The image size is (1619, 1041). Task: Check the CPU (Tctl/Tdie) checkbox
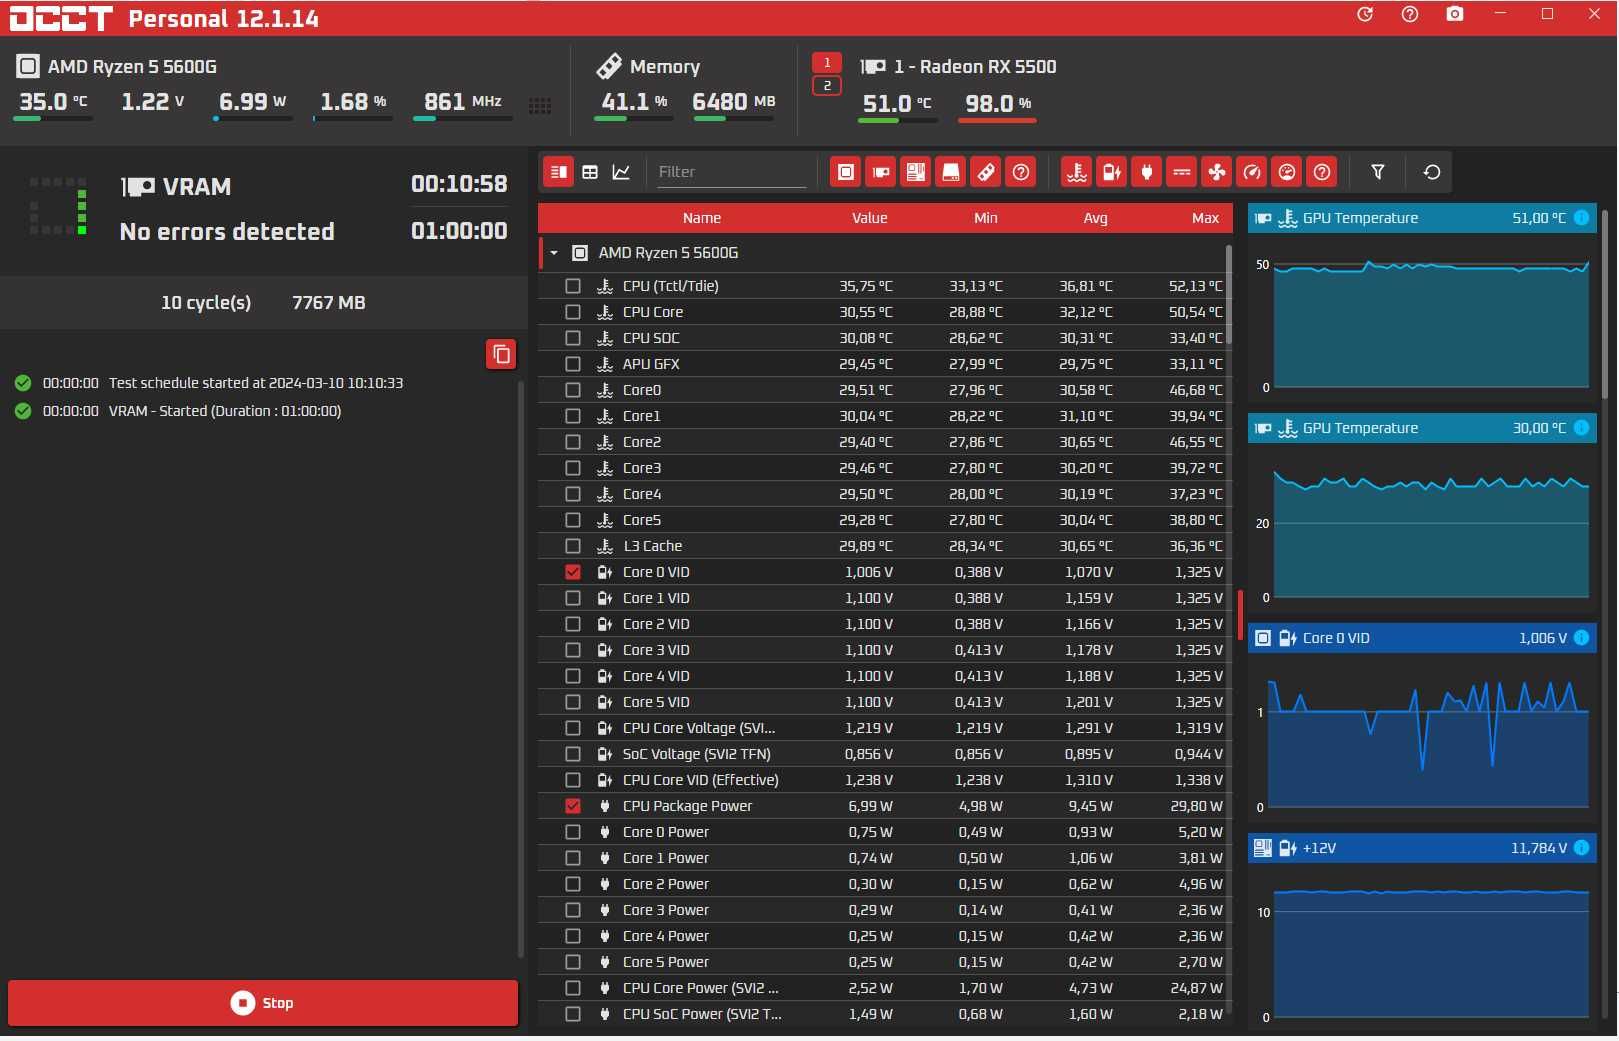click(573, 286)
